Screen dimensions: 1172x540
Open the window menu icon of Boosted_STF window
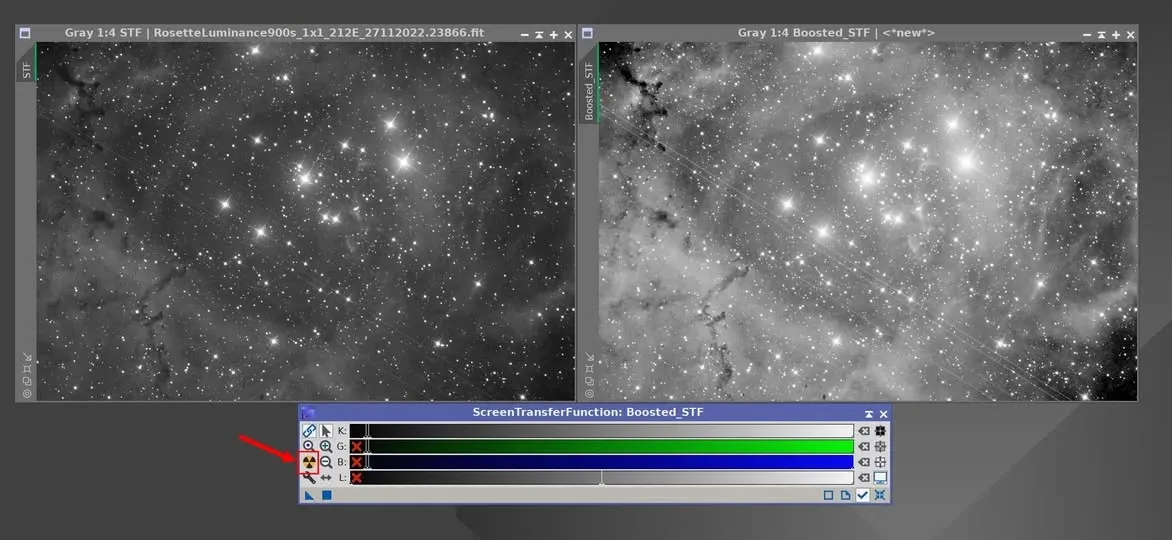(x=587, y=34)
